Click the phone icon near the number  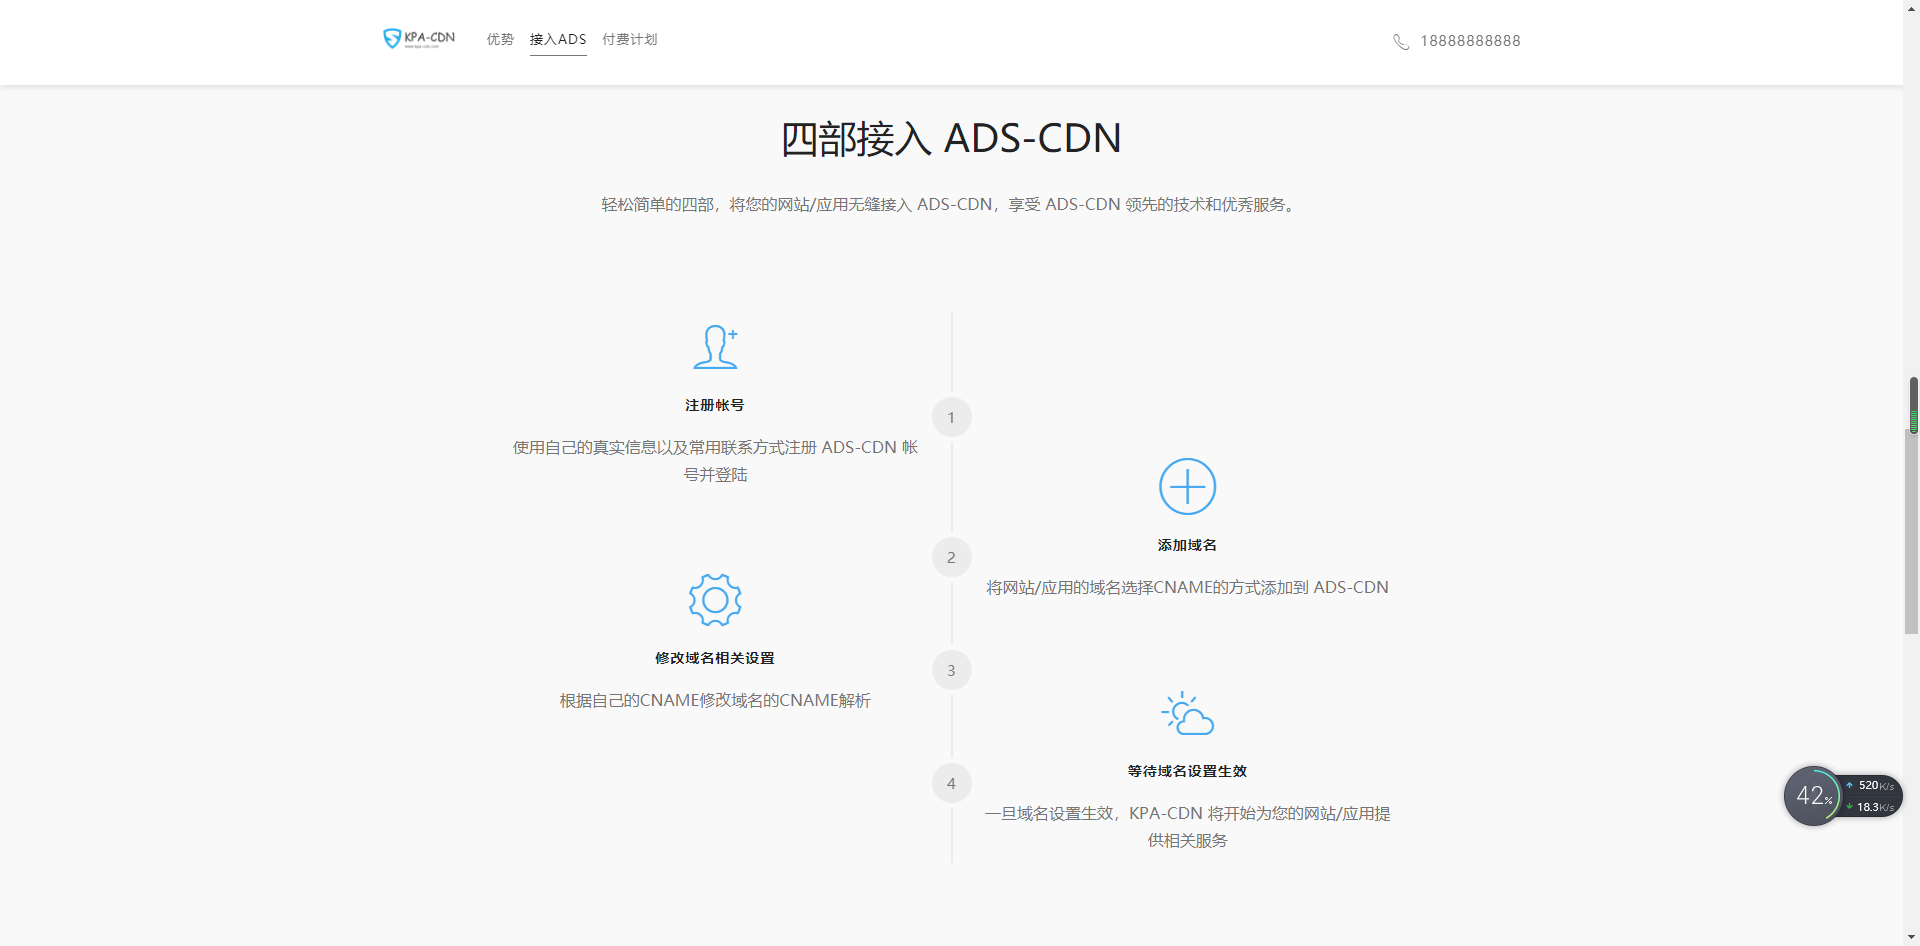coord(1400,41)
